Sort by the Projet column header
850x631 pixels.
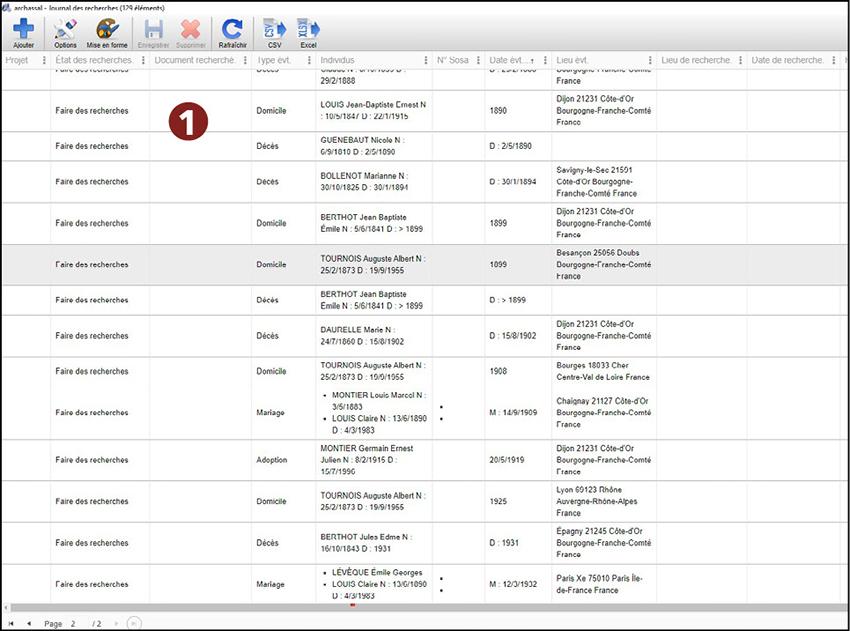coord(17,60)
